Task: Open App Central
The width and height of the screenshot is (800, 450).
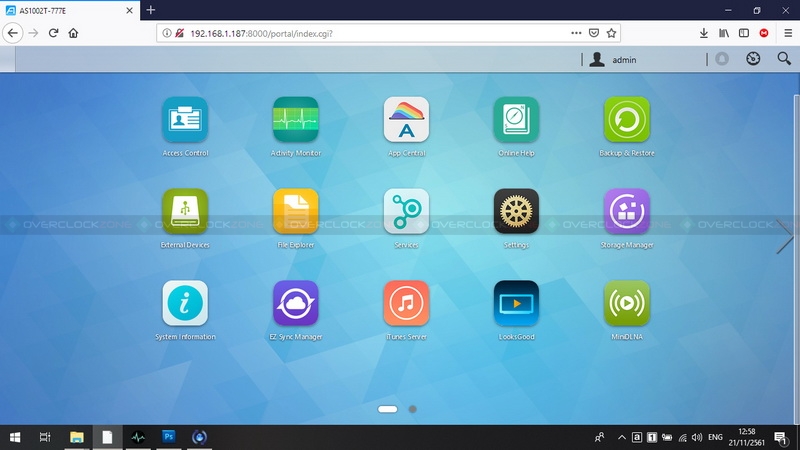Action: click(406, 119)
